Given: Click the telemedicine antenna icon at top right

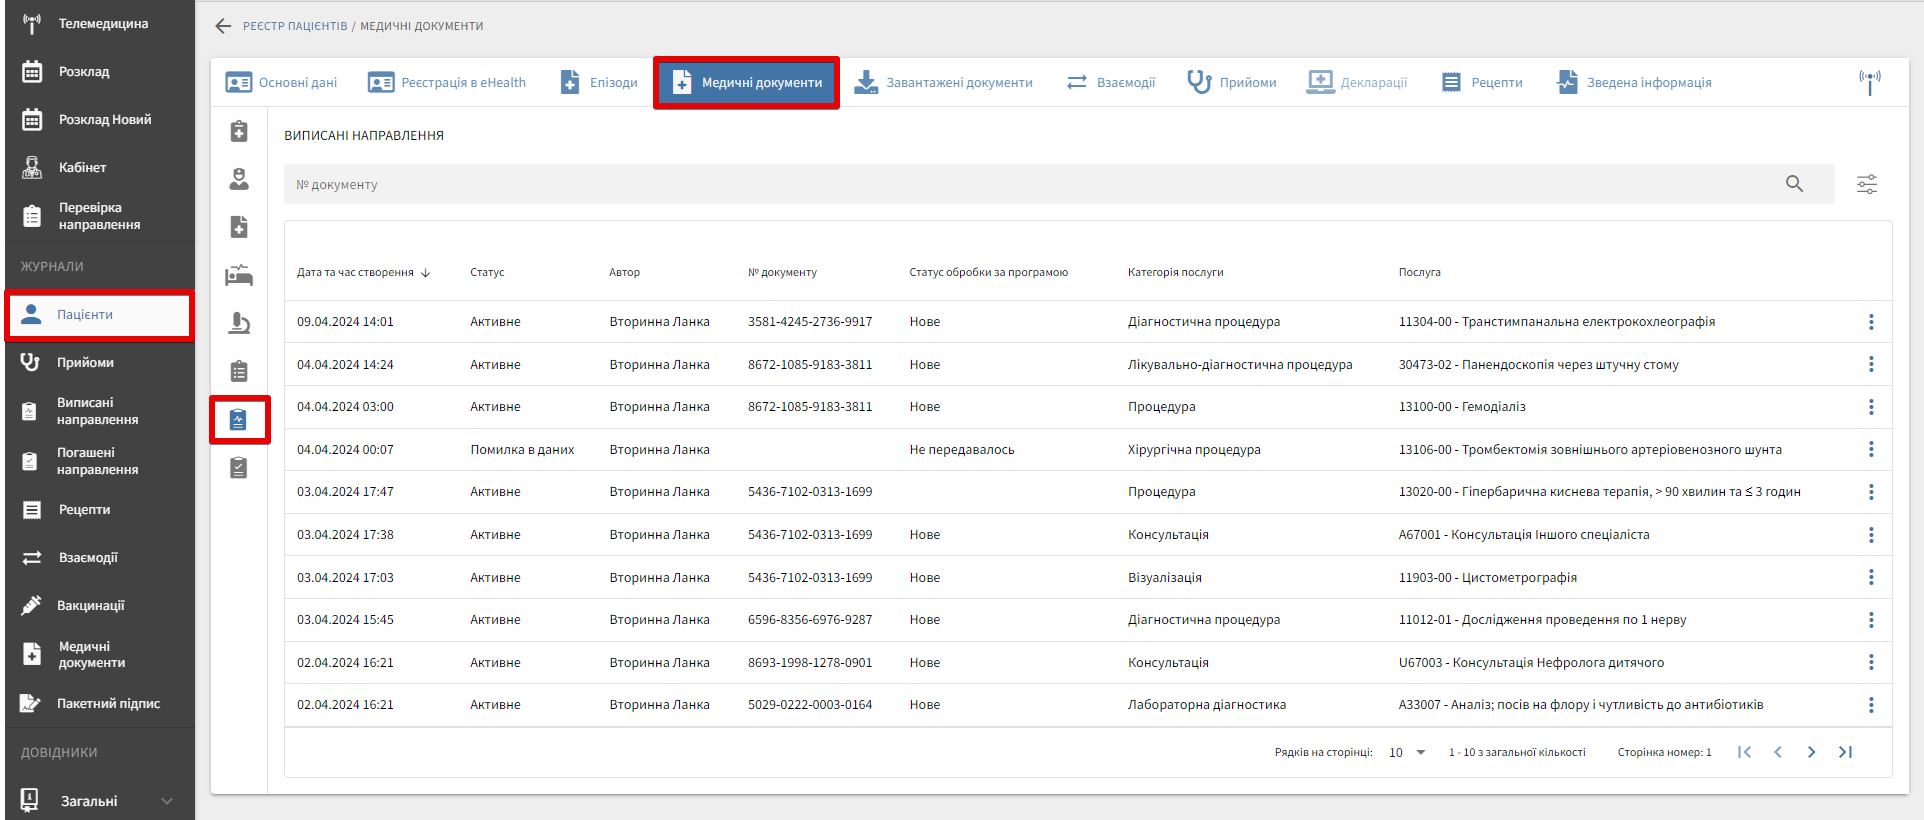Looking at the screenshot, I should click(1869, 82).
